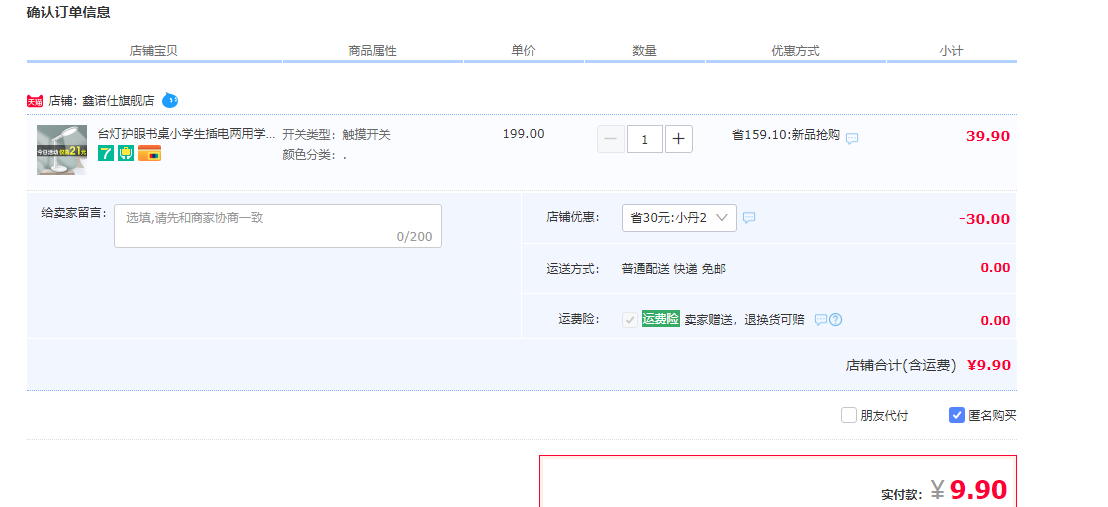Click the -30.00 shop discount amount
The height and width of the screenshot is (507, 1108).
click(984, 219)
